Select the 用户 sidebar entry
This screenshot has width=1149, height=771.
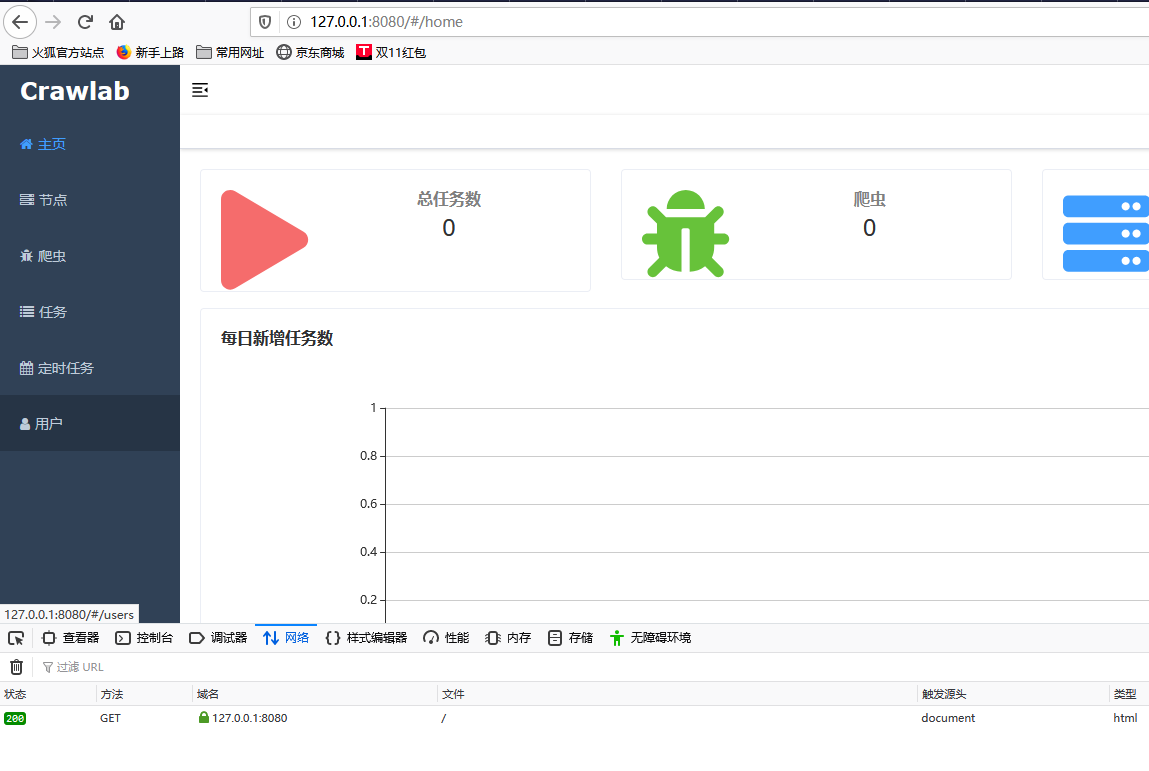point(50,423)
